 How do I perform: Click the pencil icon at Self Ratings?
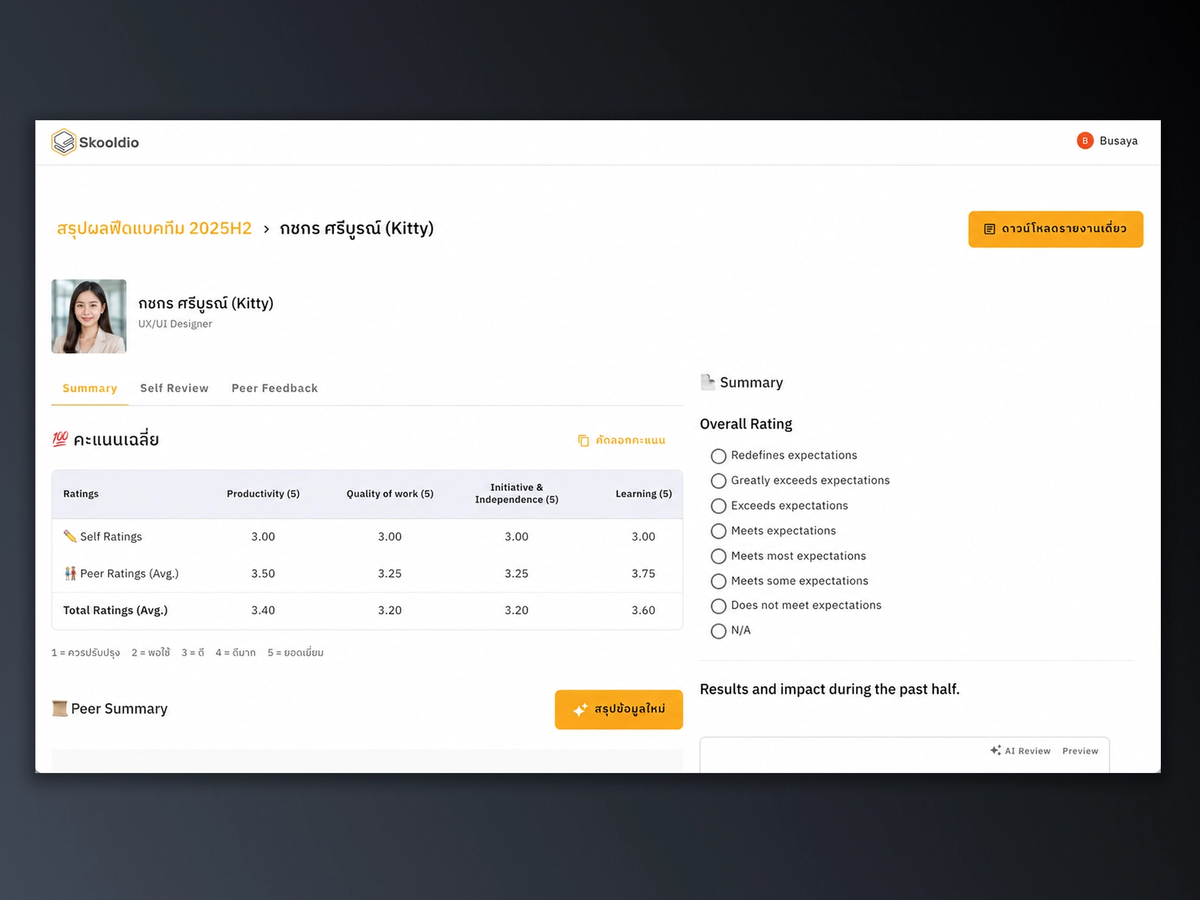70,536
